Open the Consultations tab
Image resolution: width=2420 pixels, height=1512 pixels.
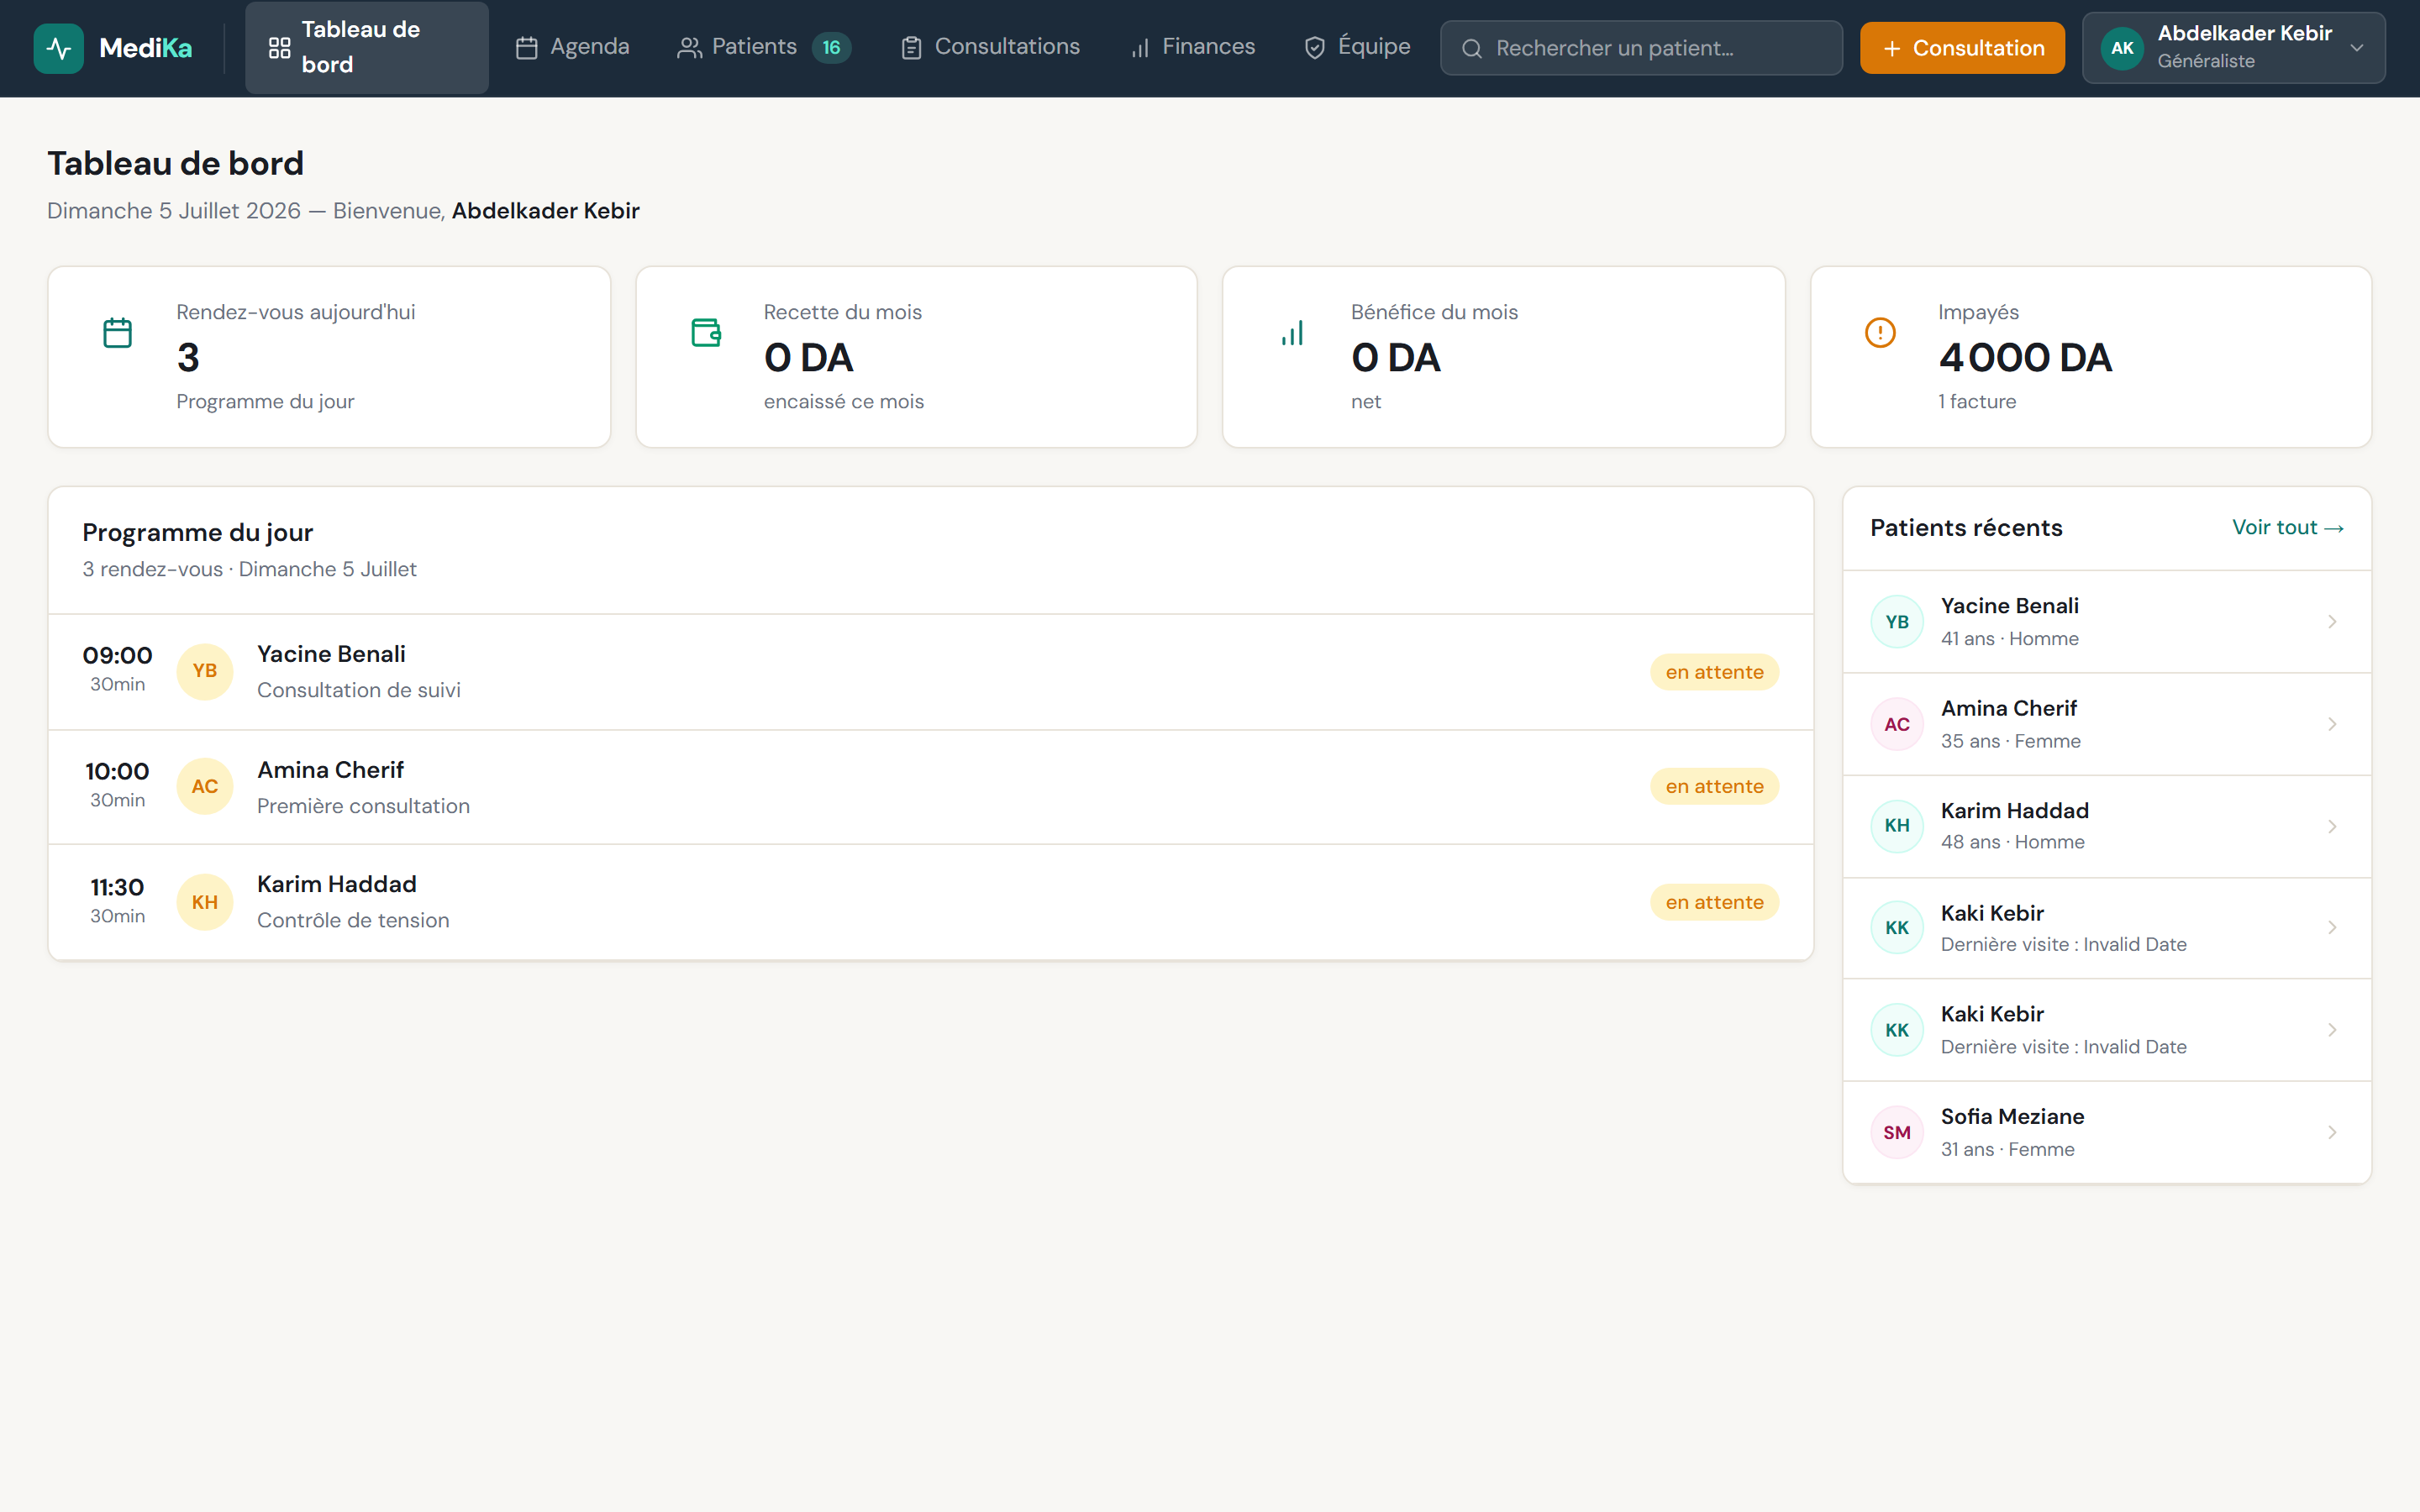pyautogui.click(x=990, y=47)
